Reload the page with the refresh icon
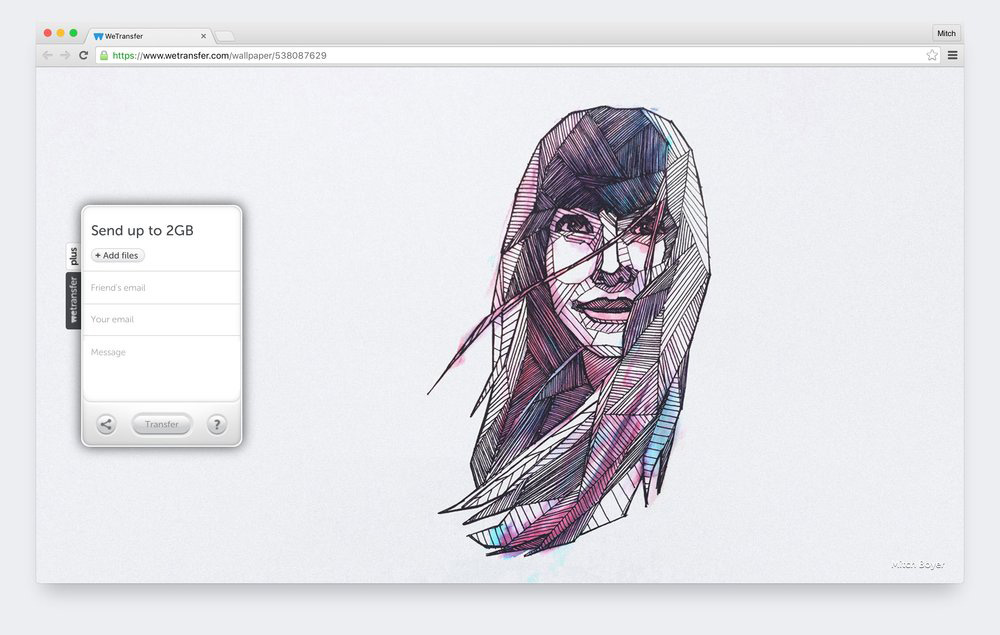1000x635 pixels. point(83,55)
